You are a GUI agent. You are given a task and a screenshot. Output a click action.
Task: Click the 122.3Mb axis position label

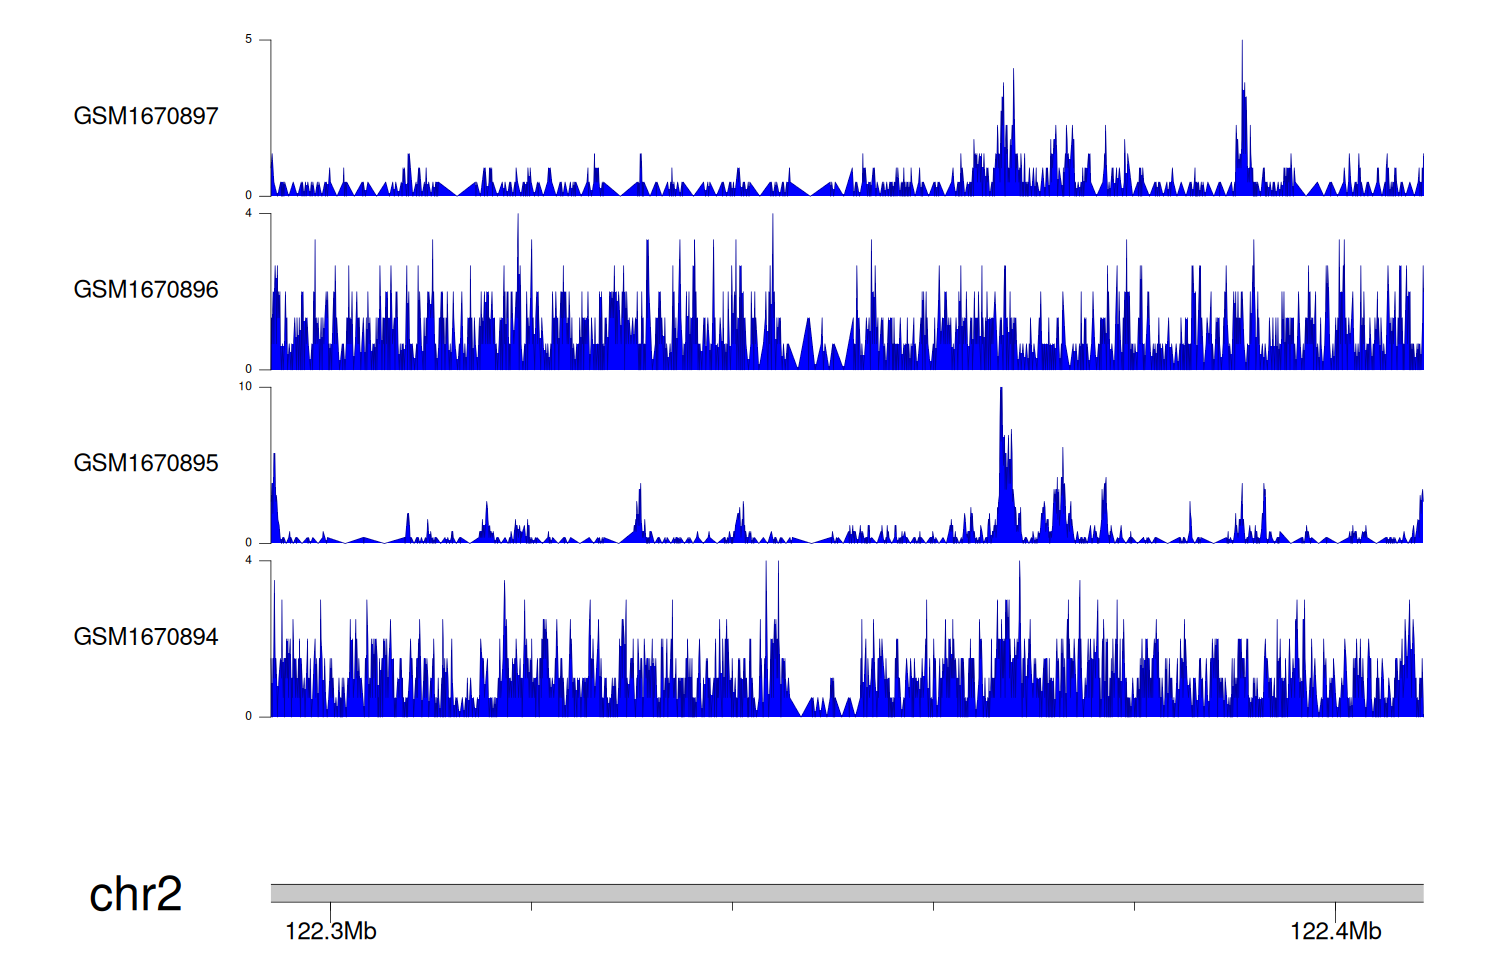click(x=331, y=931)
